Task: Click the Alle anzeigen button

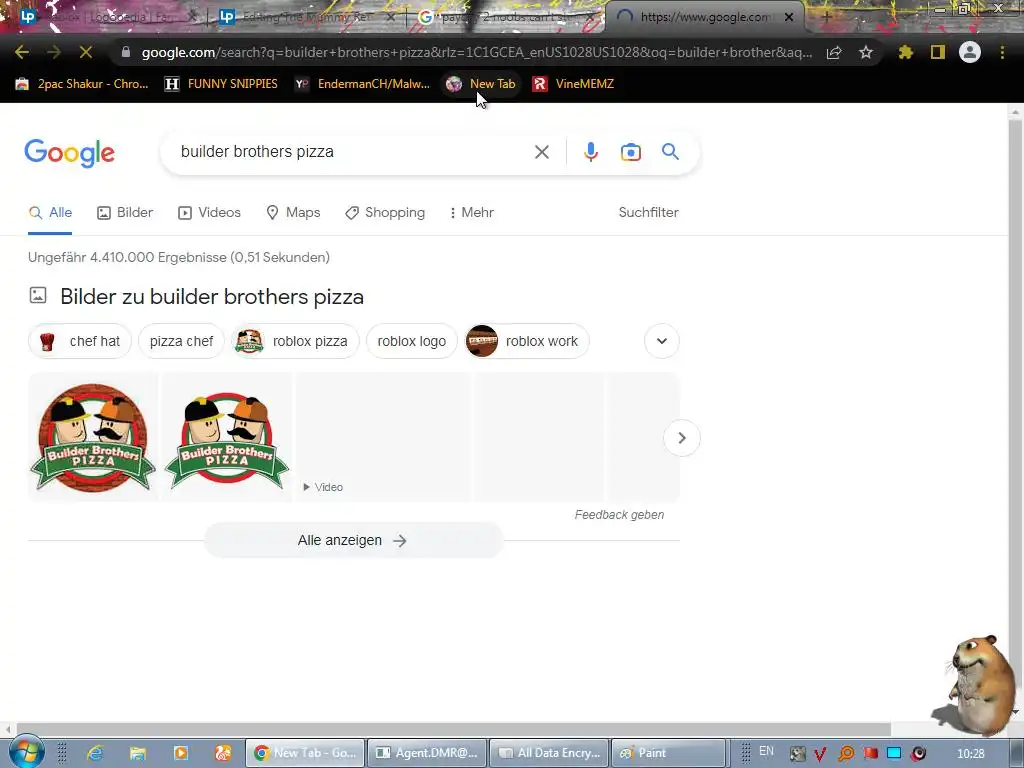Action: click(353, 541)
